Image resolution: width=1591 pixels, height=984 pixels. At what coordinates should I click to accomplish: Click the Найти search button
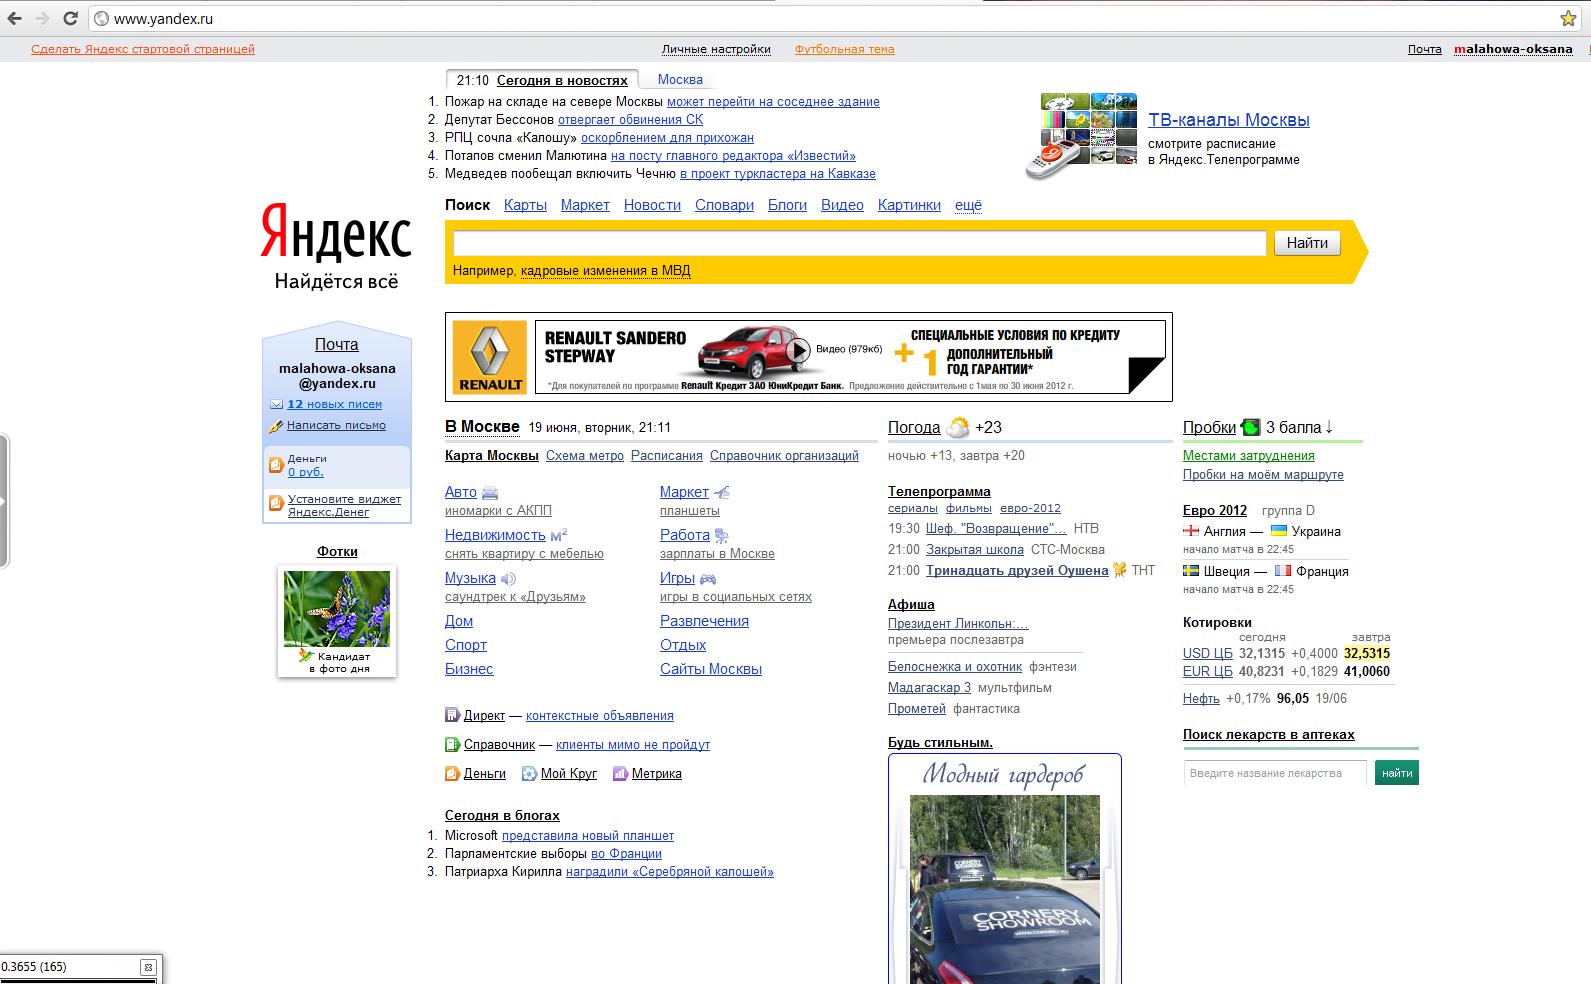pos(1307,243)
